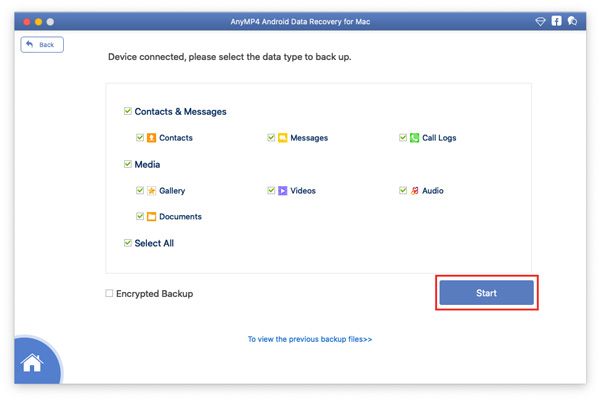Screen dimensions: 600x400
Task: Click the Messages label
Action: 309,138
